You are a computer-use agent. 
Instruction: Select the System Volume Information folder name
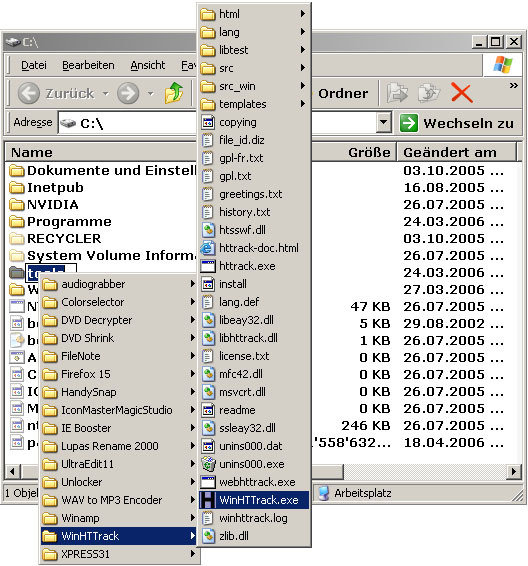(x=112, y=255)
